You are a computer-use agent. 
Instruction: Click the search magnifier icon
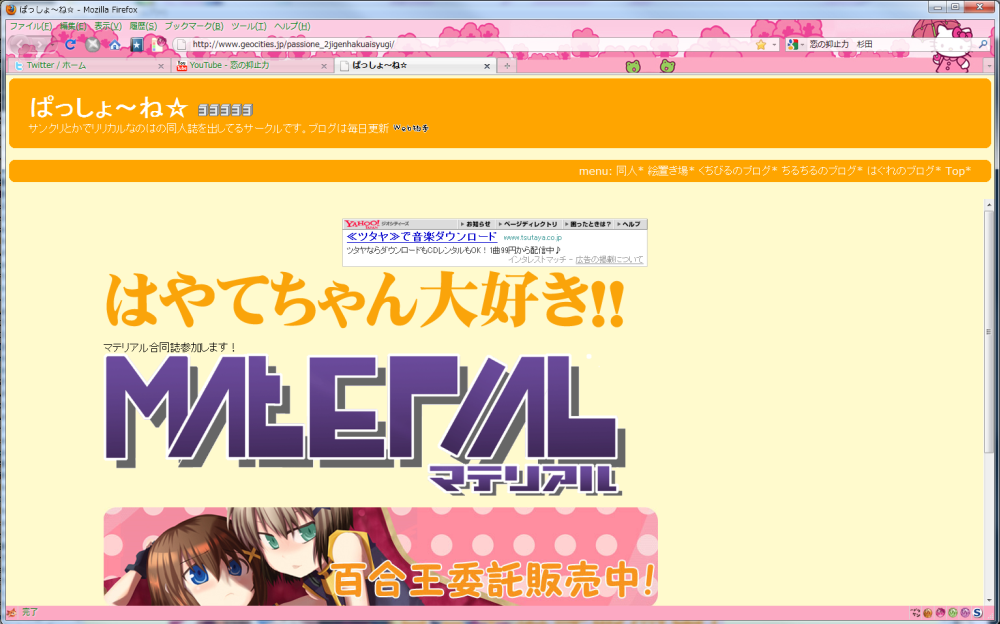pos(983,44)
